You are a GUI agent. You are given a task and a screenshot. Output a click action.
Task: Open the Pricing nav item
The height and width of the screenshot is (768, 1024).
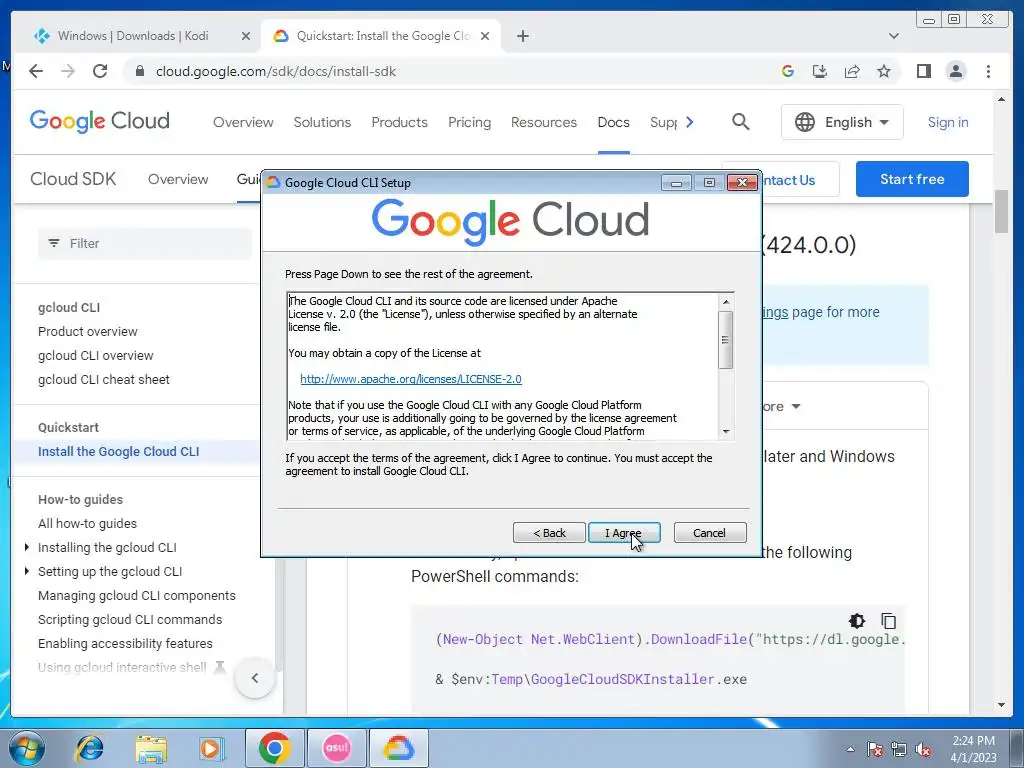click(469, 122)
